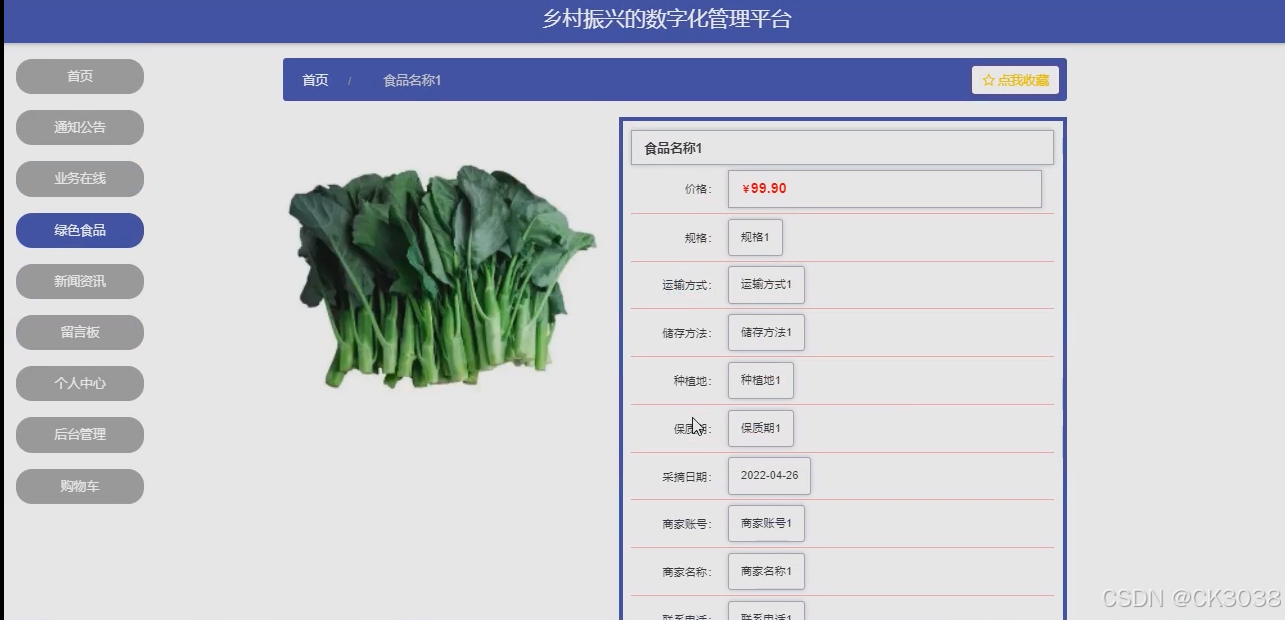1285x620 pixels.
Task: Open the 留言板 message board
Action: [79, 332]
